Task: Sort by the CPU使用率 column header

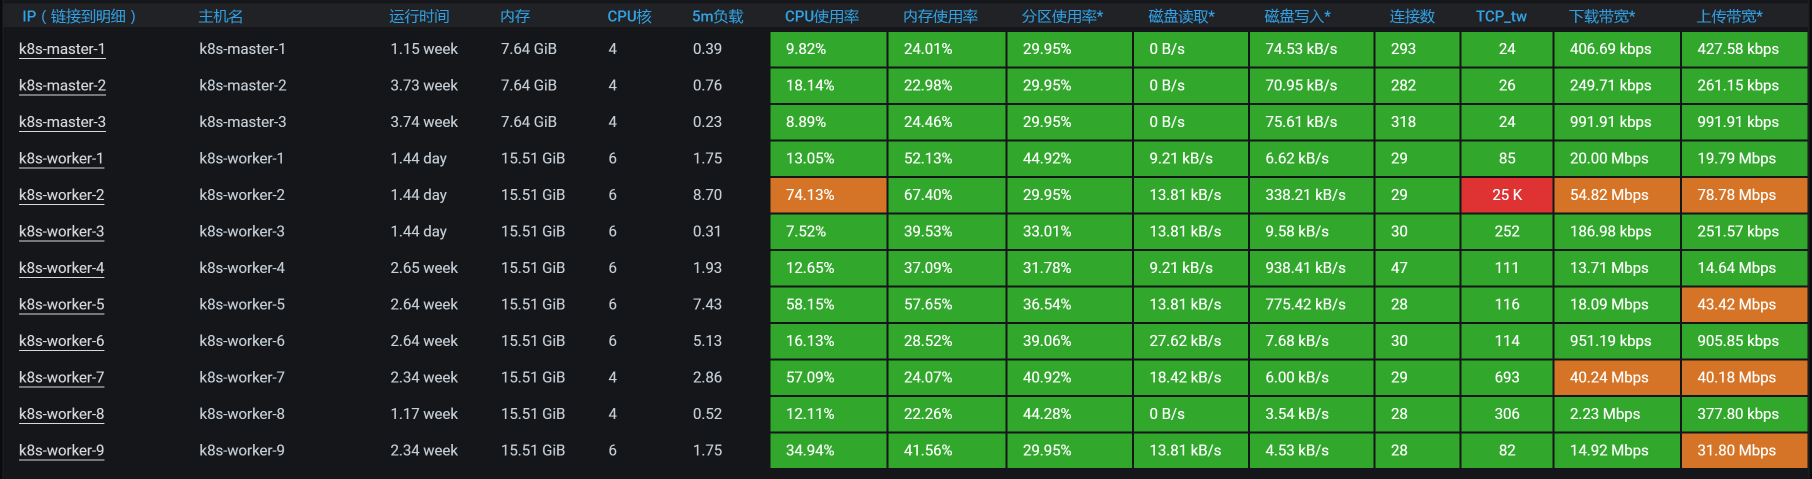Action: [x=821, y=16]
